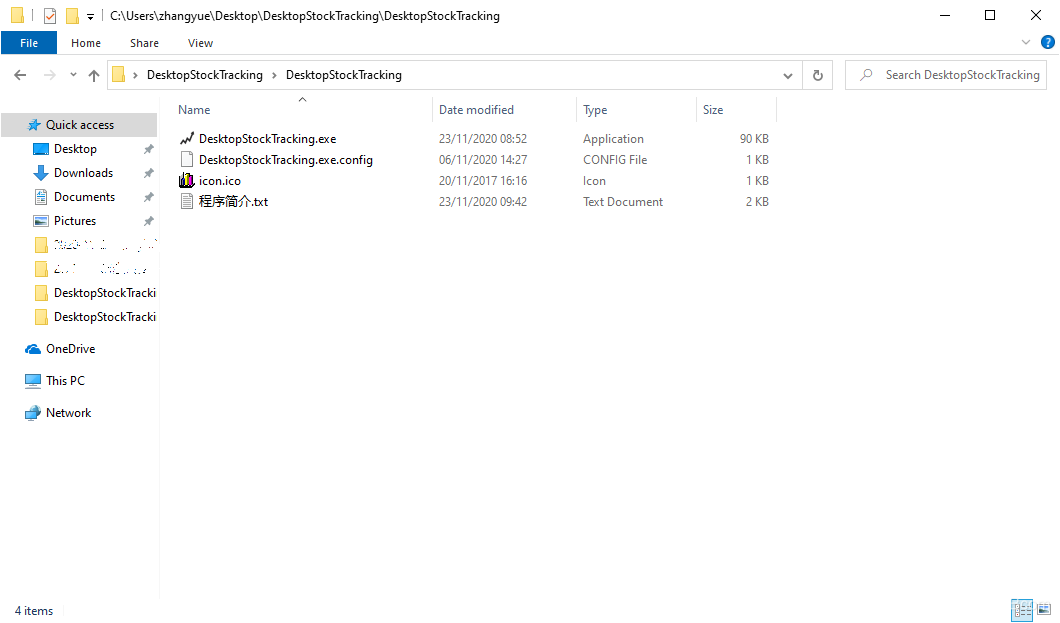Viewport: 1060px width, 623px height.
Task: Select DesktopStockTracking.exe.config file
Action: [x=285, y=159]
